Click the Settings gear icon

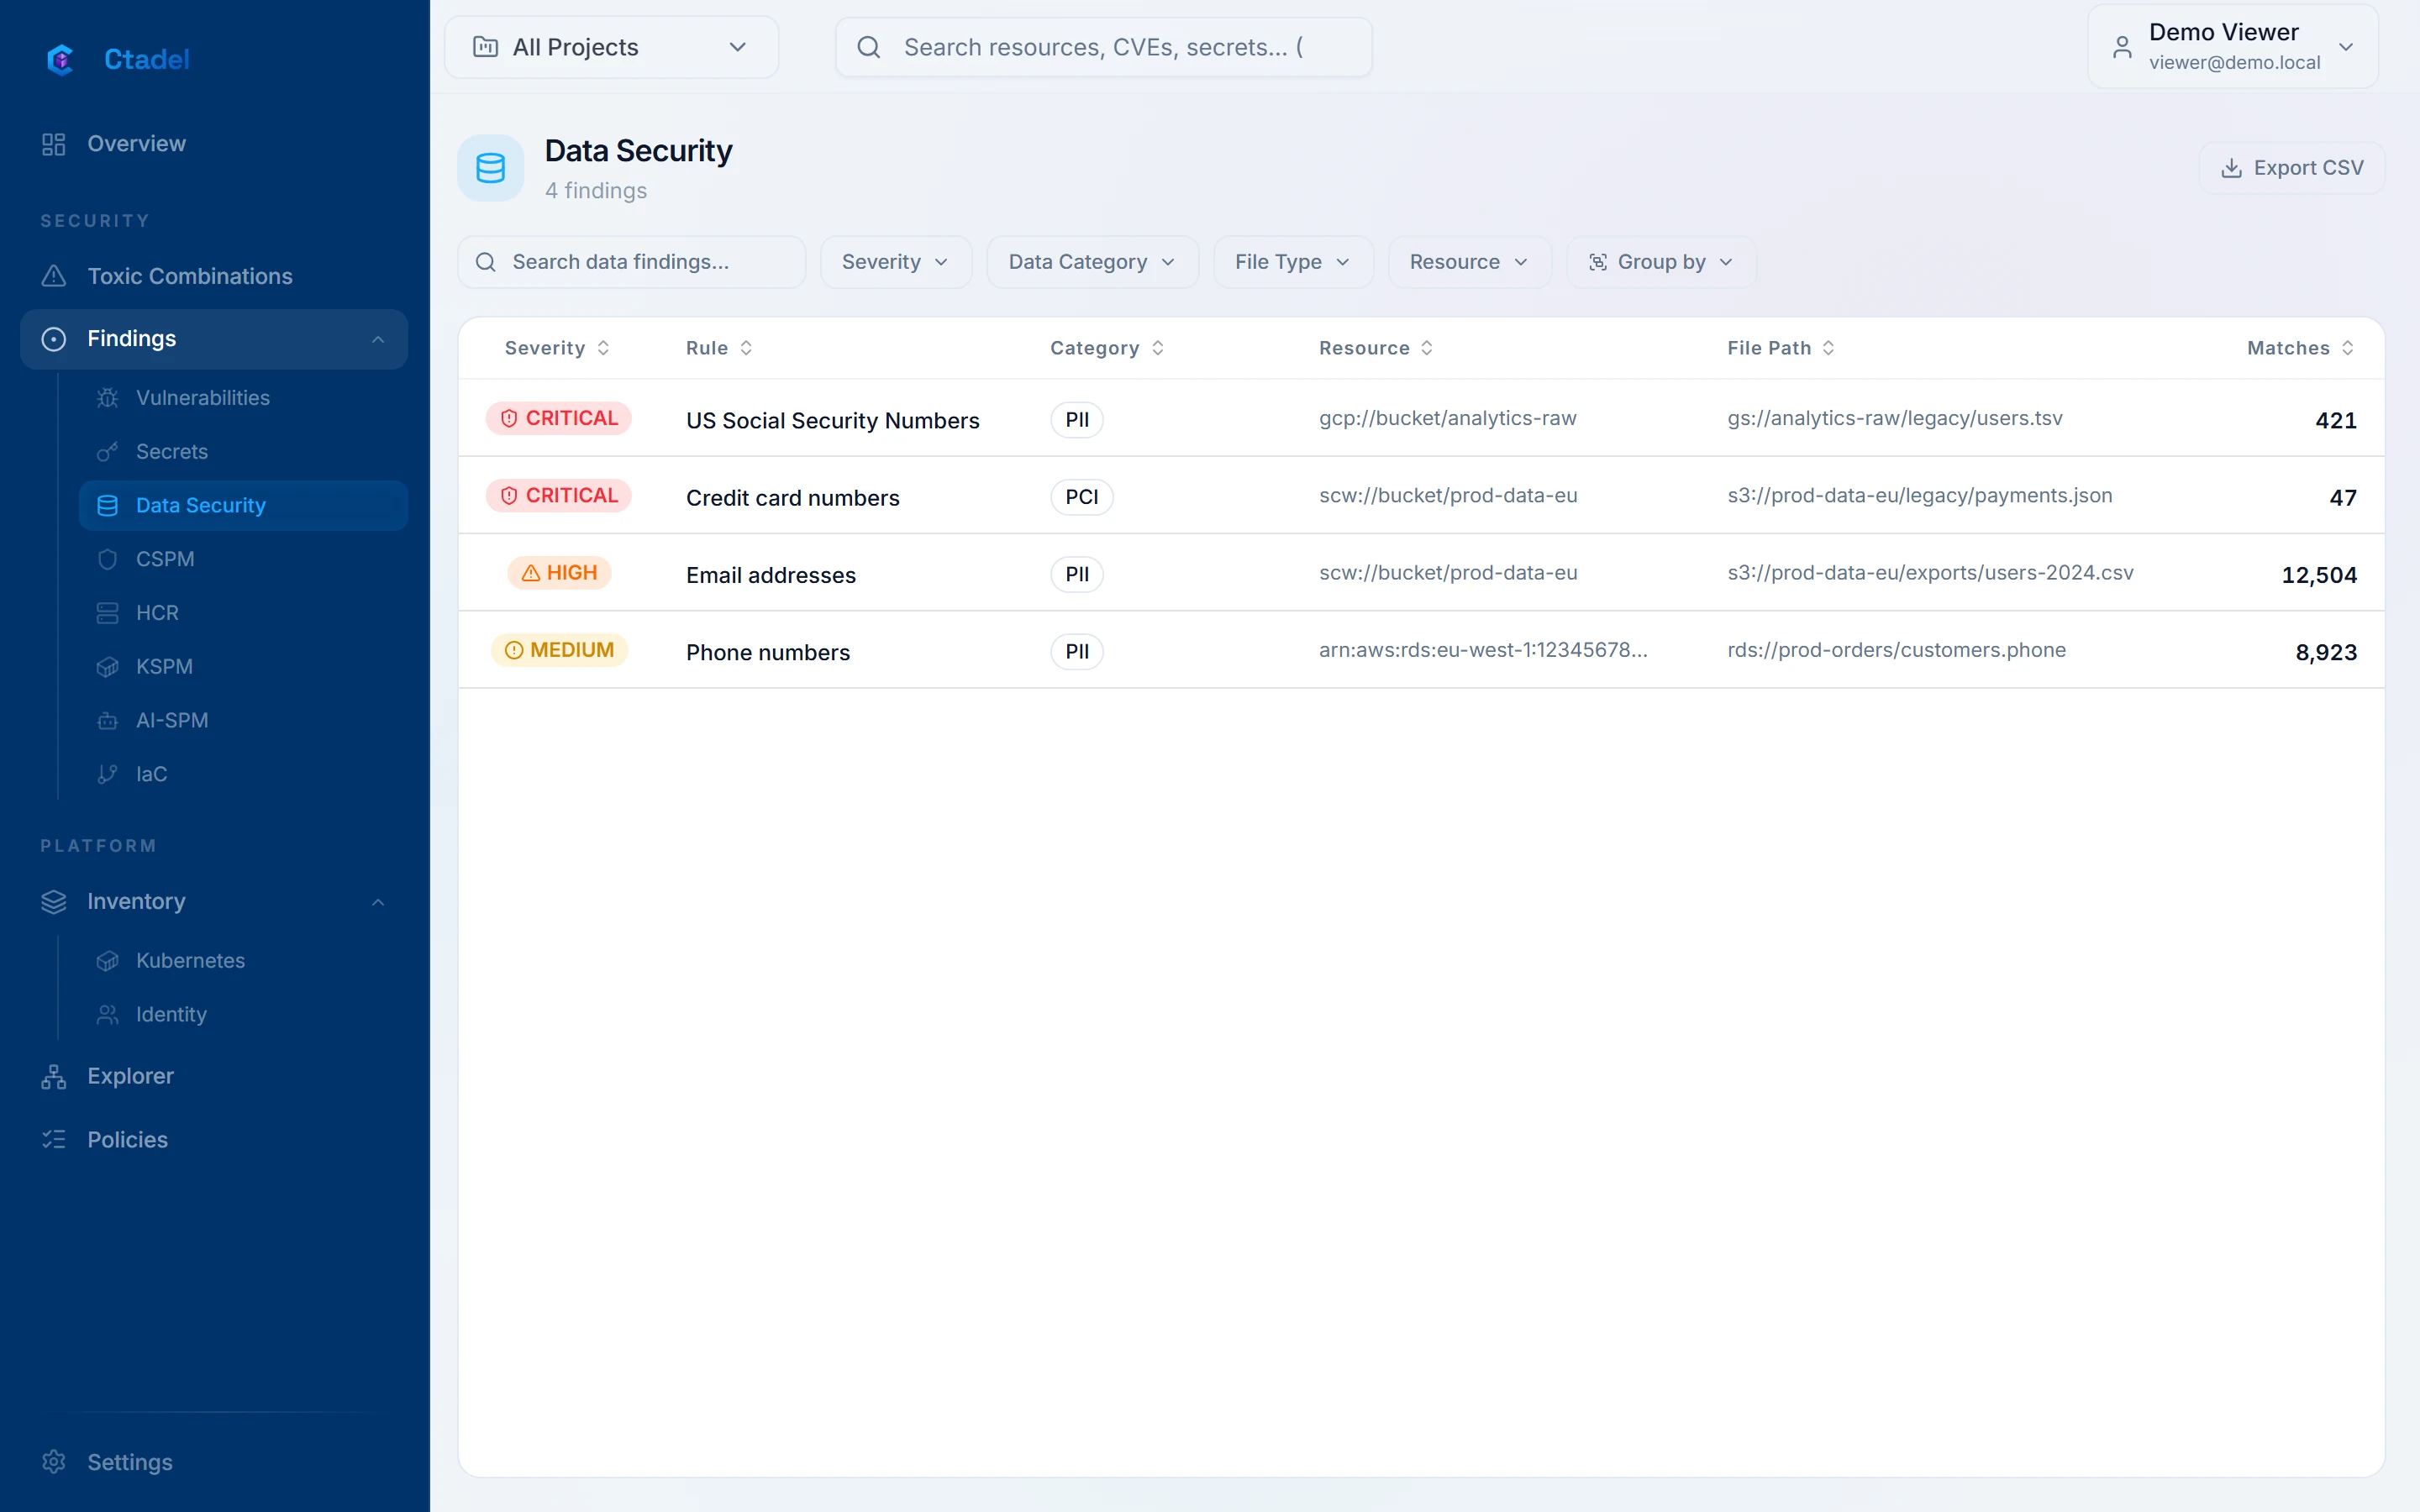54,1462
